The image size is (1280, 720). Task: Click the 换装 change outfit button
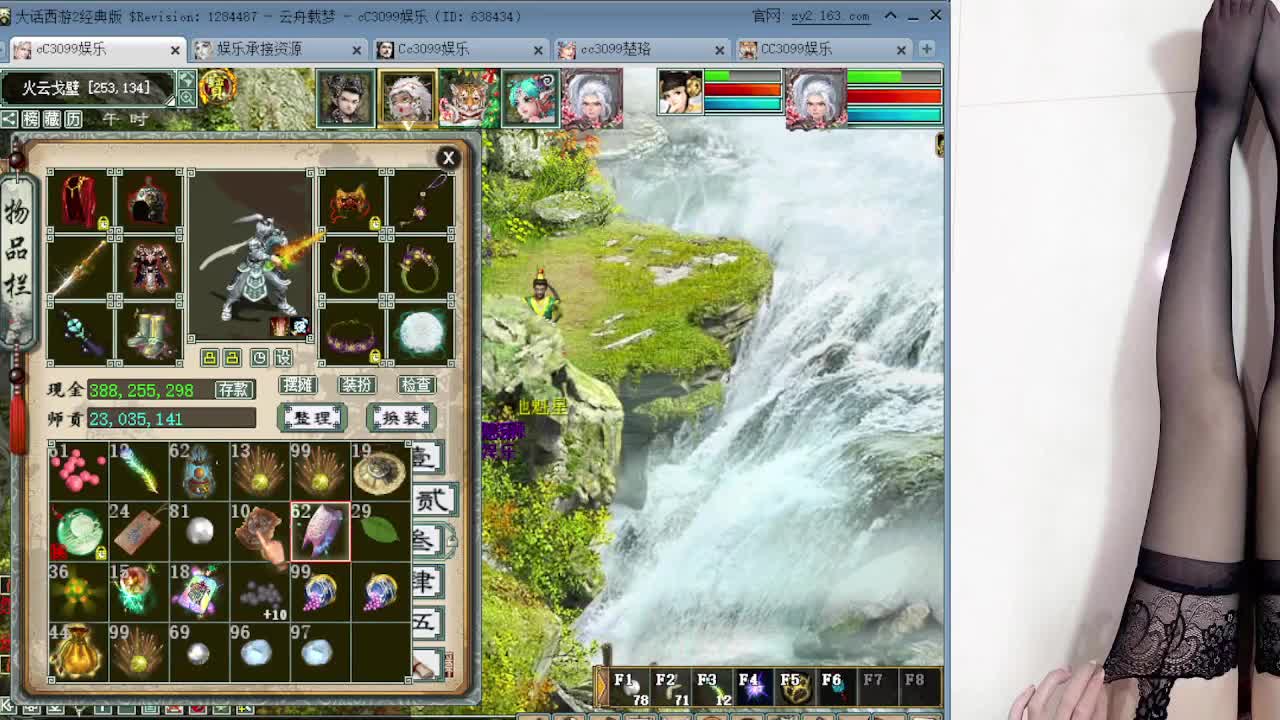400,417
